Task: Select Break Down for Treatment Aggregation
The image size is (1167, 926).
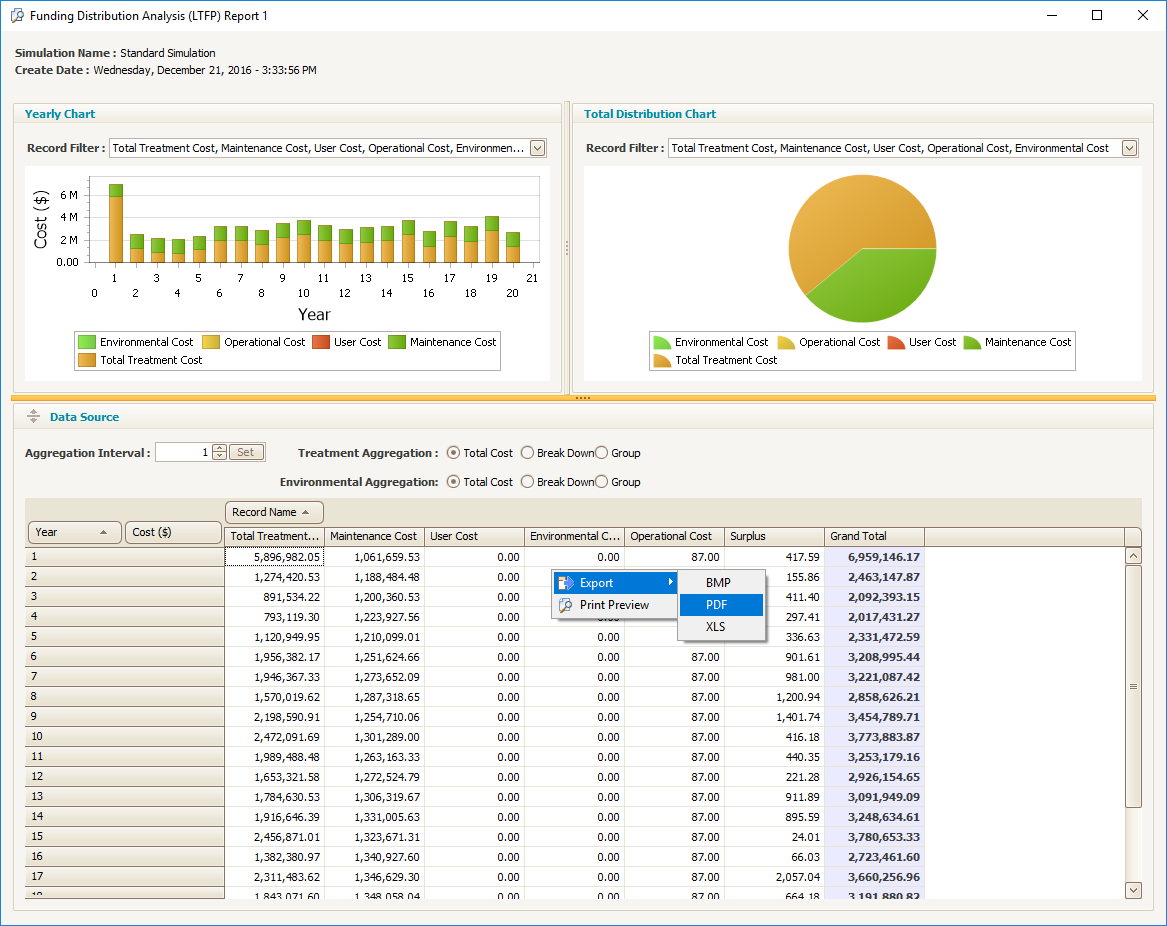Action: pyautogui.click(x=528, y=453)
